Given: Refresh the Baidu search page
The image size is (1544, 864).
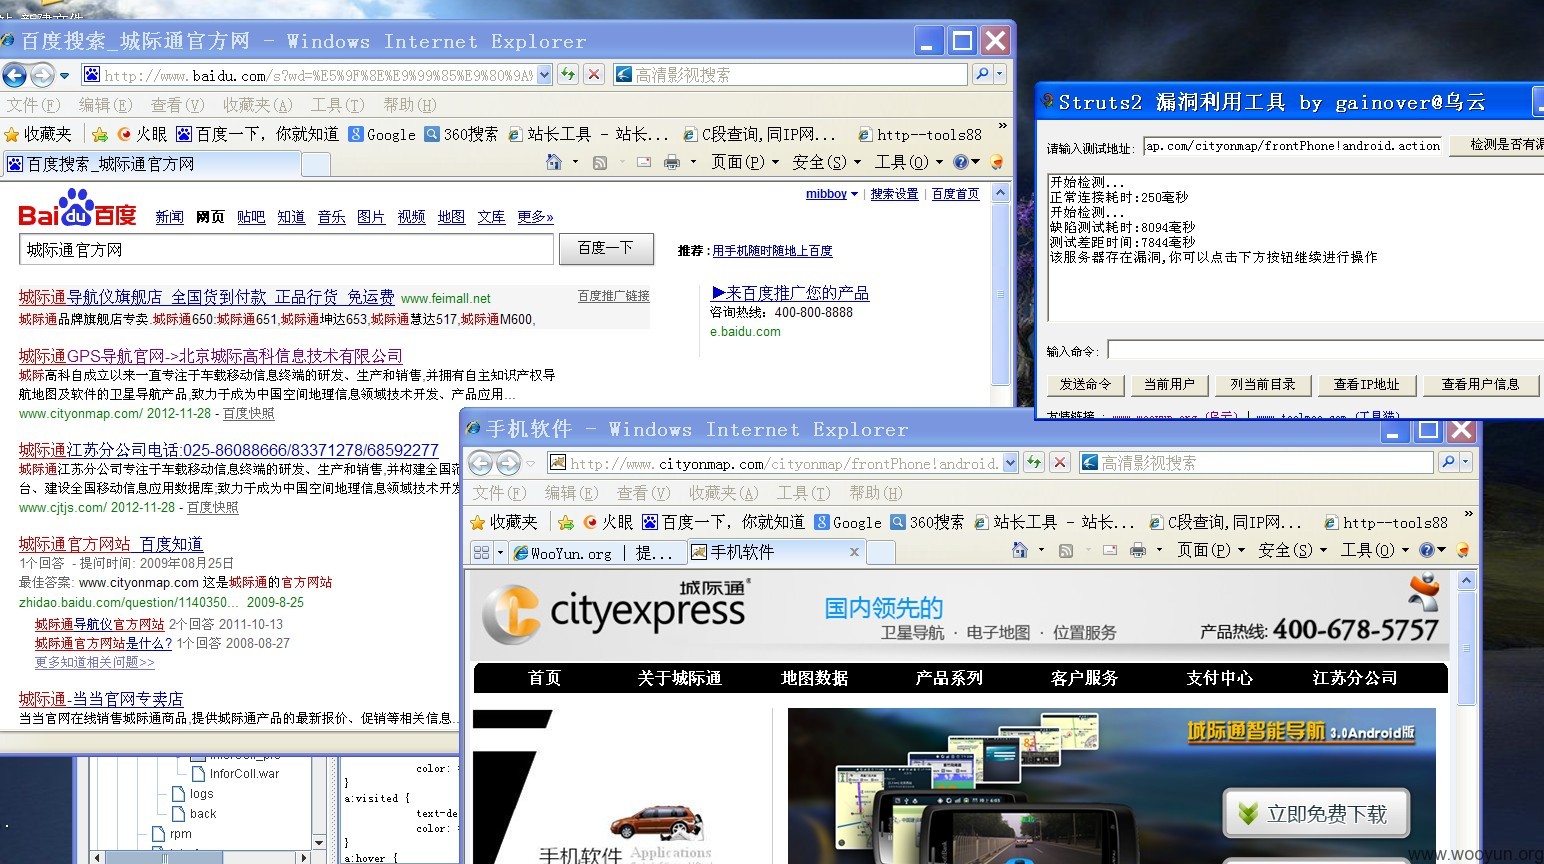Looking at the screenshot, I should tap(568, 75).
